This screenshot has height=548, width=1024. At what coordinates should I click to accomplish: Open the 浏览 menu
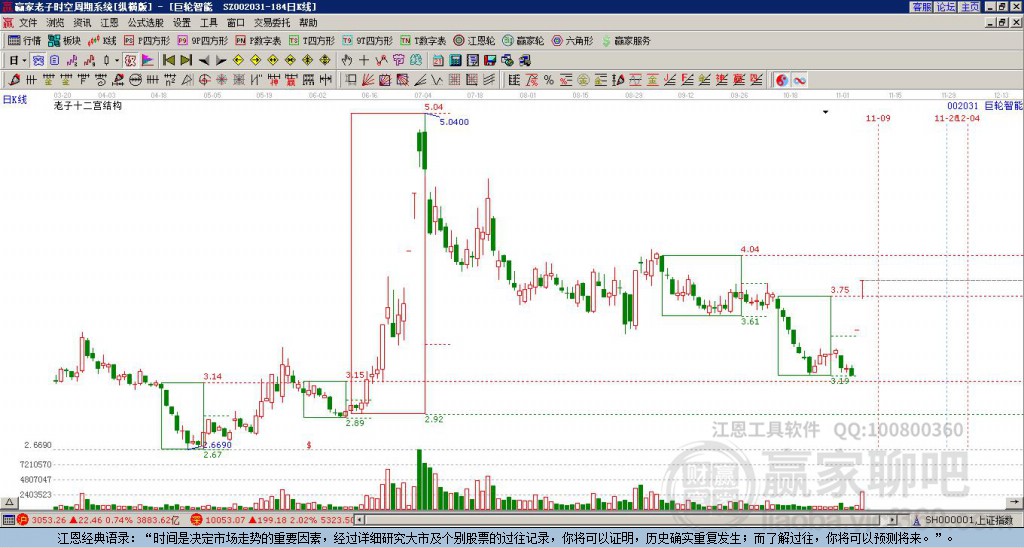(55, 23)
